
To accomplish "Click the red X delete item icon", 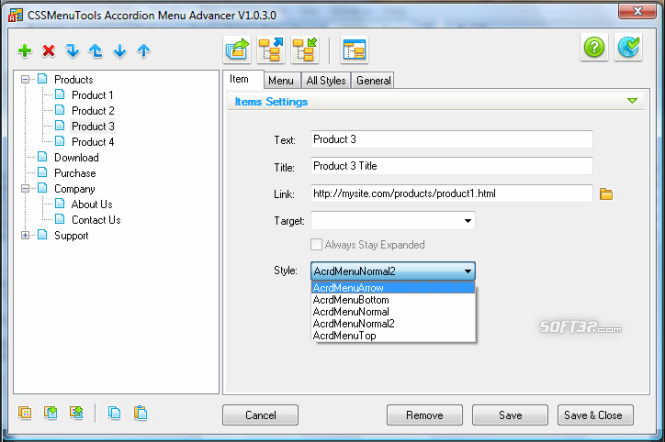I will [49, 51].
